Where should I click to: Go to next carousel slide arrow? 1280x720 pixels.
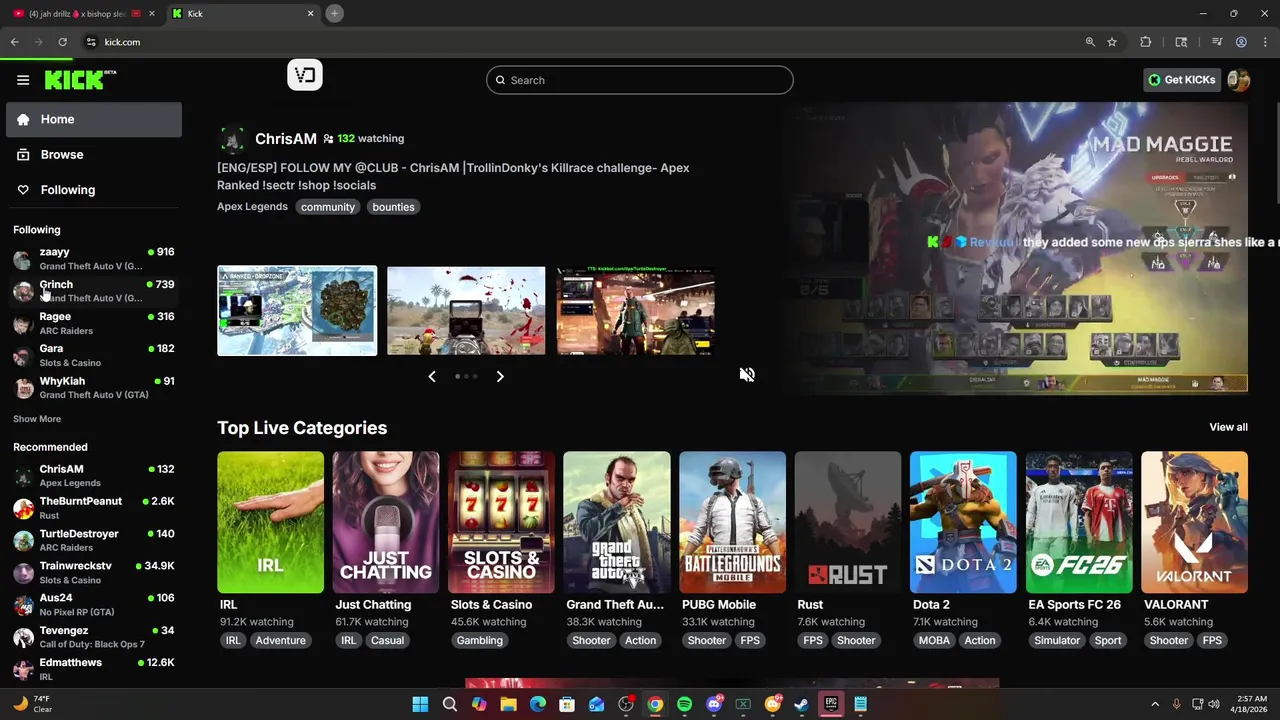pyautogui.click(x=500, y=376)
